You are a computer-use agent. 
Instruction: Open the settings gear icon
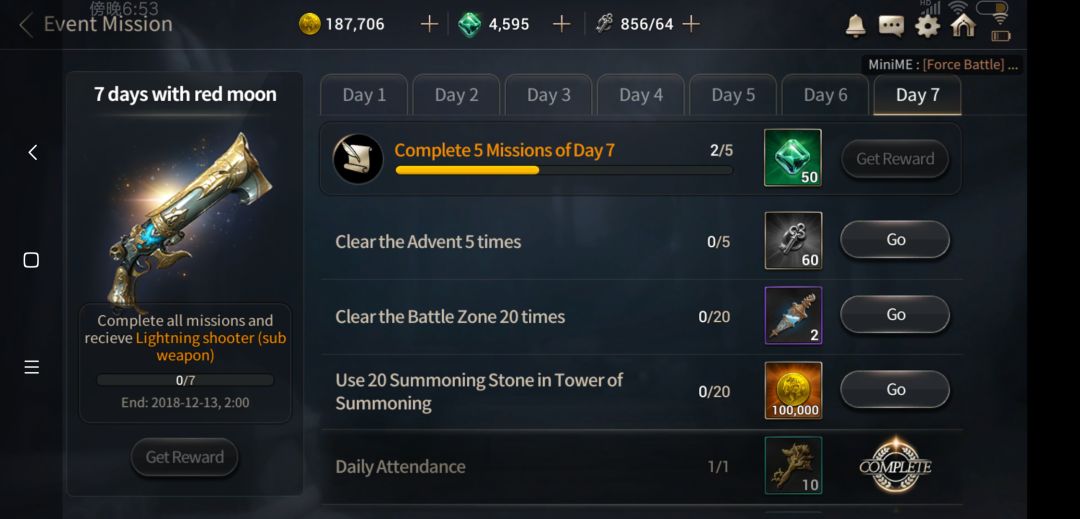click(927, 26)
